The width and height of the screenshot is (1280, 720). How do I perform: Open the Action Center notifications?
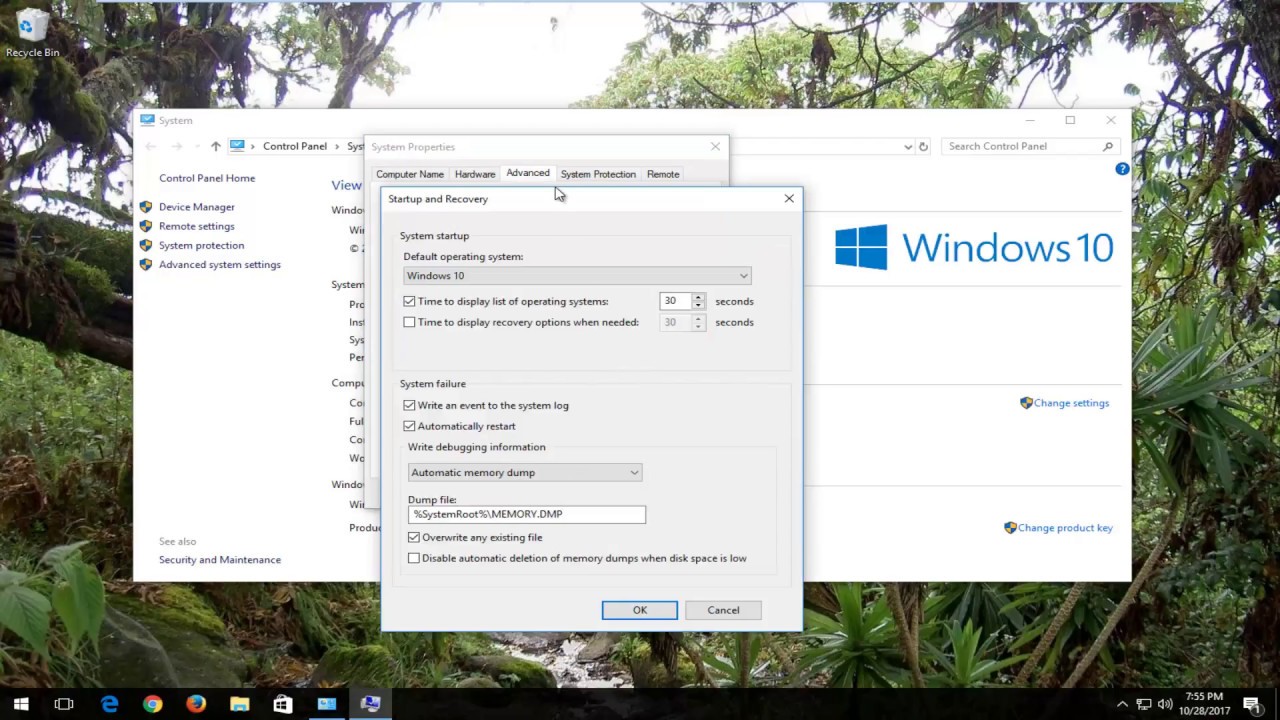point(1251,704)
